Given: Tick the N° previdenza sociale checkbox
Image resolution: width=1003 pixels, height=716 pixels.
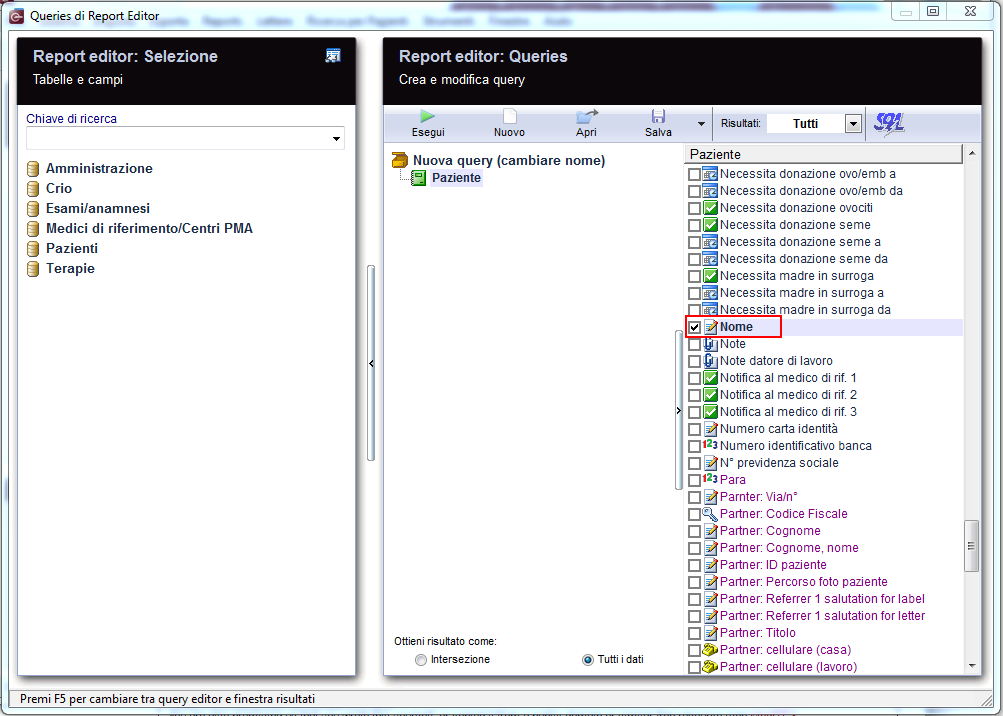Looking at the screenshot, I should 694,463.
